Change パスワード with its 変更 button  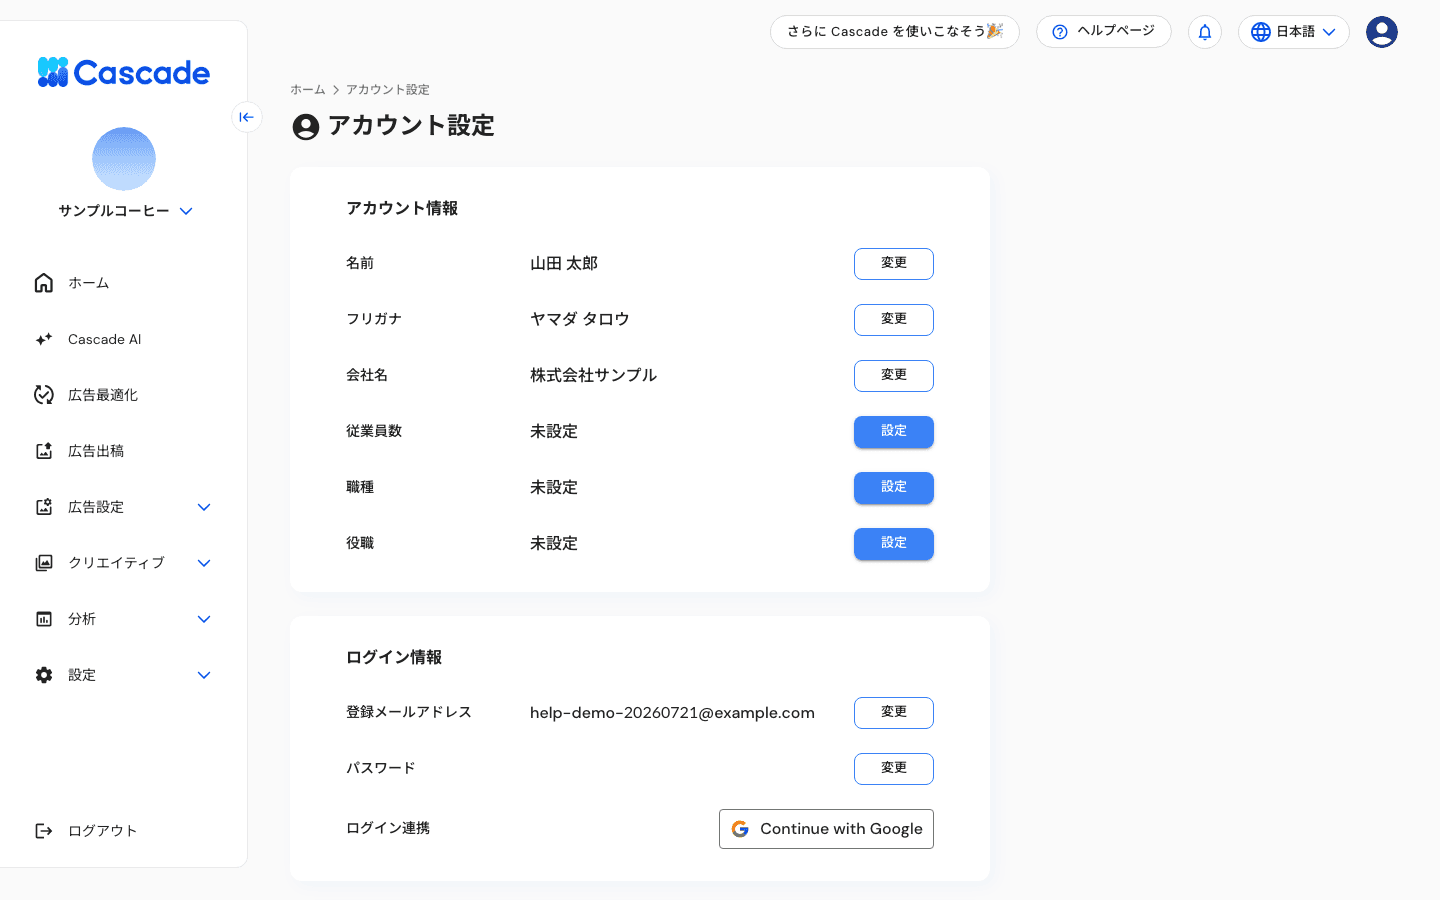[894, 769]
